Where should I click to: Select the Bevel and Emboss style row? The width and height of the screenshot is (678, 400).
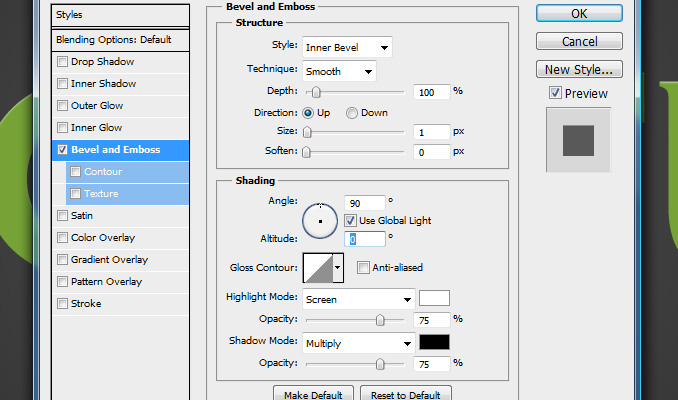tap(120, 150)
